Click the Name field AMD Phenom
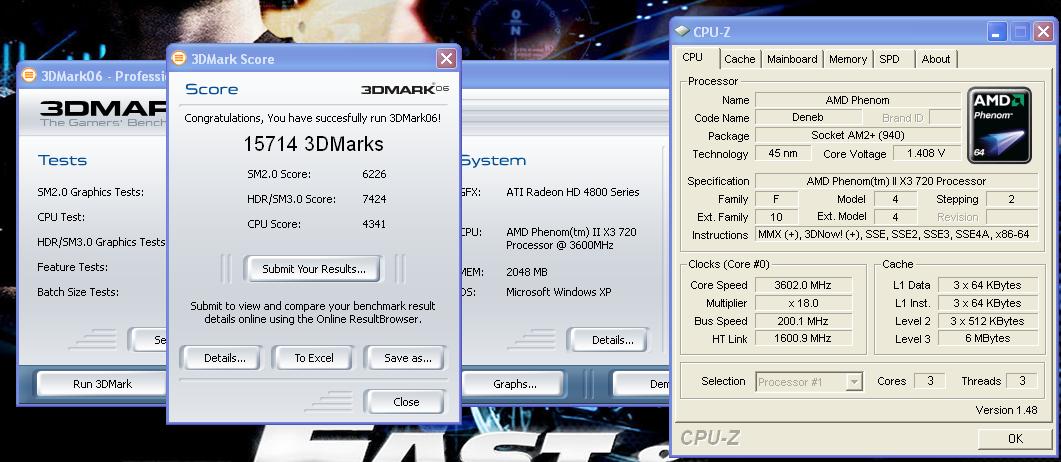1061x462 pixels. tap(857, 100)
